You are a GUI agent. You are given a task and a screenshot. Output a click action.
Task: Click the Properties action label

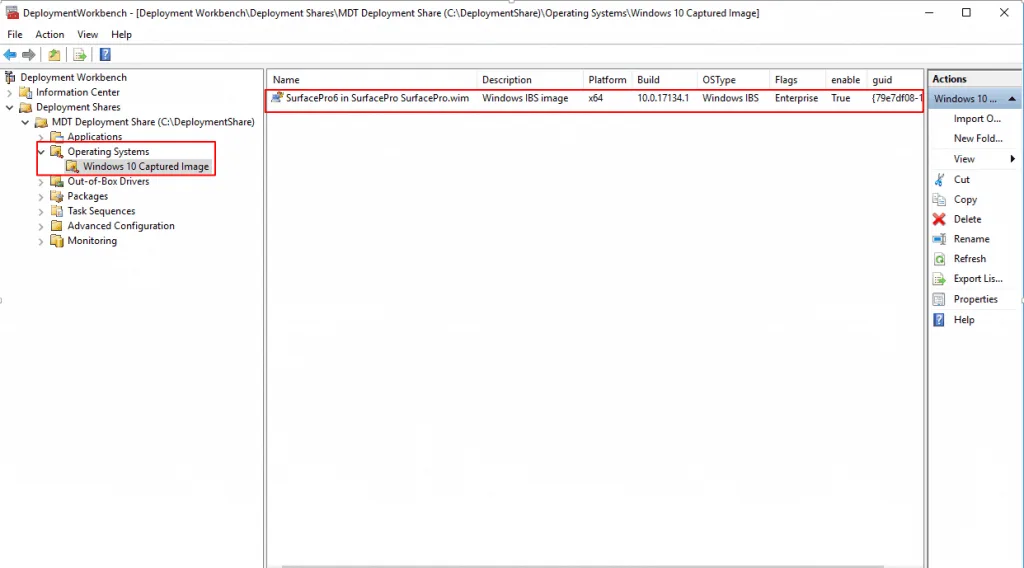pyautogui.click(x=976, y=299)
